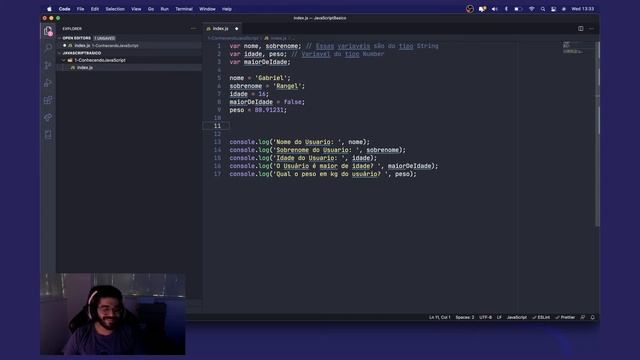Open the Selection menu
Image resolution: width=640 pixels, height=360 pixels.
(x=115, y=9)
